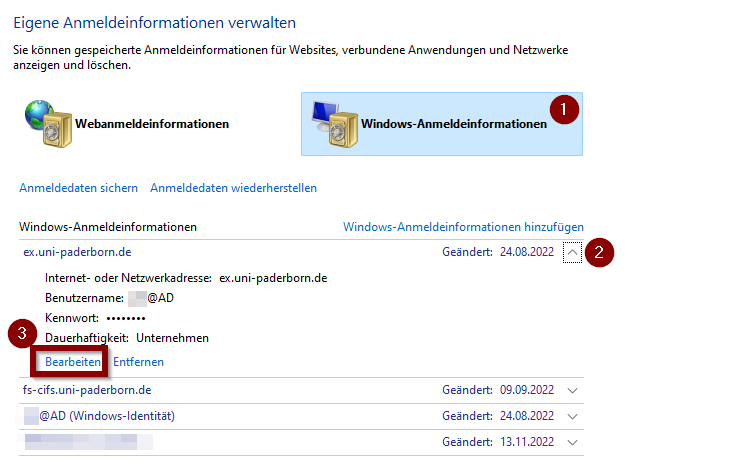Select the ex.uni-paderborn.de credential entry name

[x=79, y=252]
